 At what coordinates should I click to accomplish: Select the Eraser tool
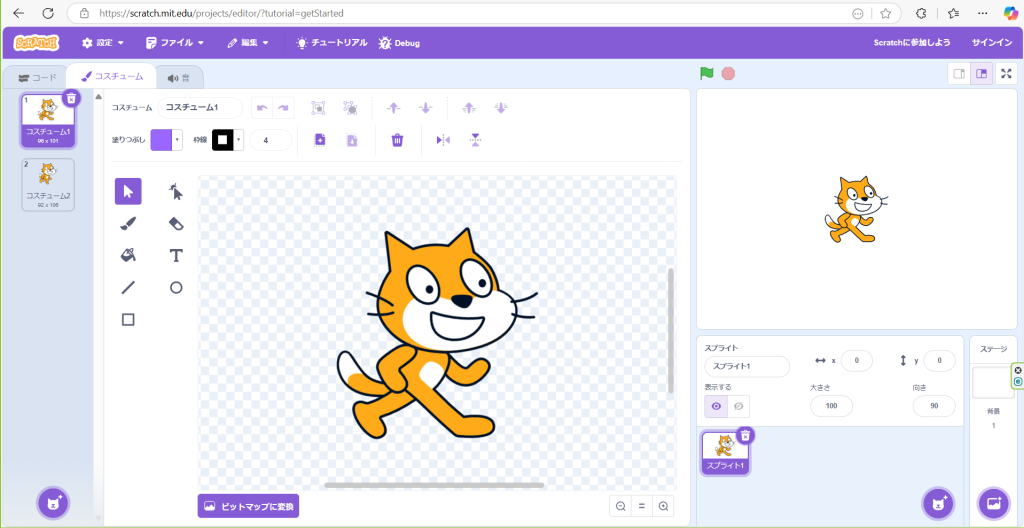[176, 223]
